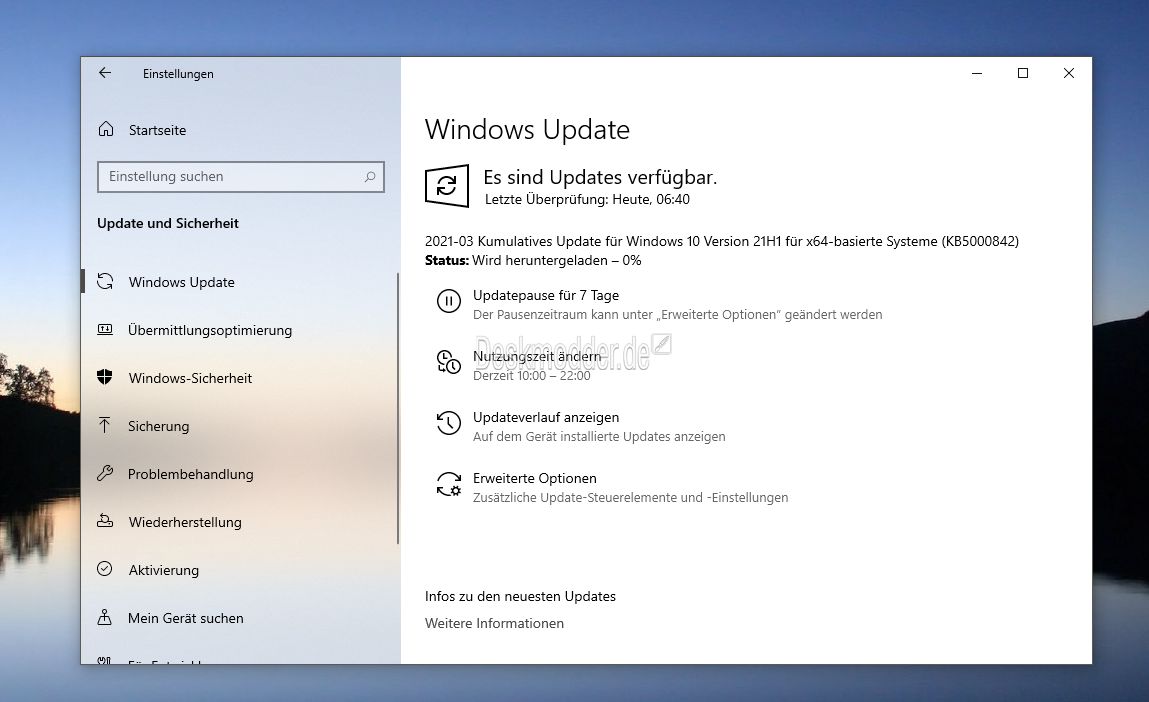Click the Update und Sicherheit heading

[x=168, y=223]
